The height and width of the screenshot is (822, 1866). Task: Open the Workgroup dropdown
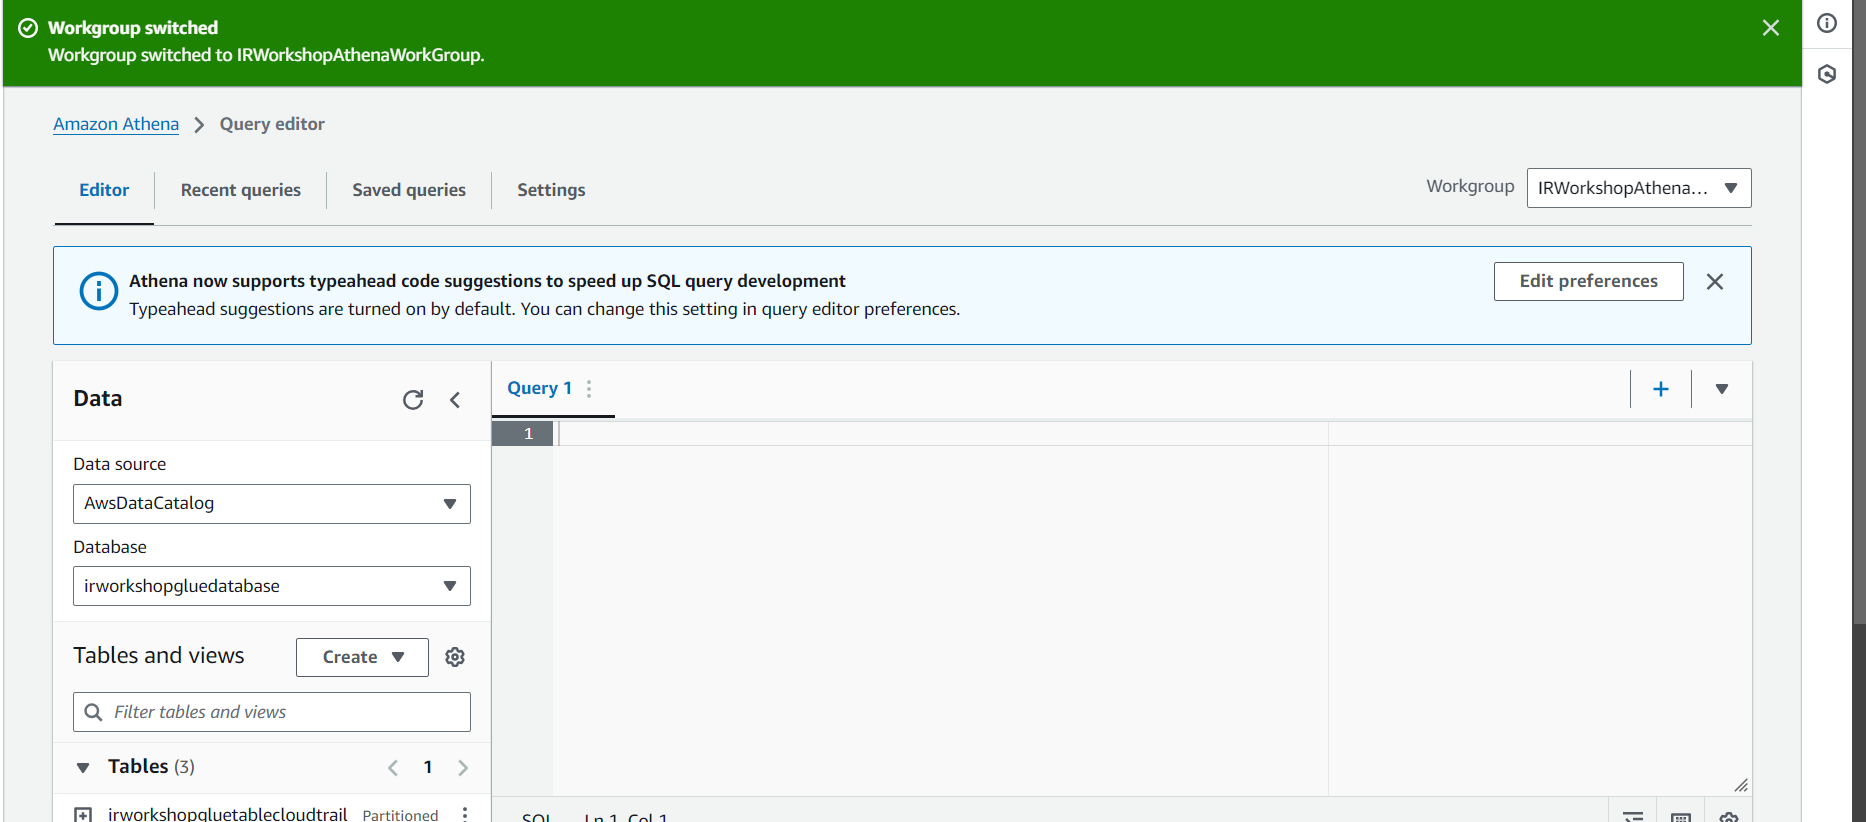(x=1639, y=188)
